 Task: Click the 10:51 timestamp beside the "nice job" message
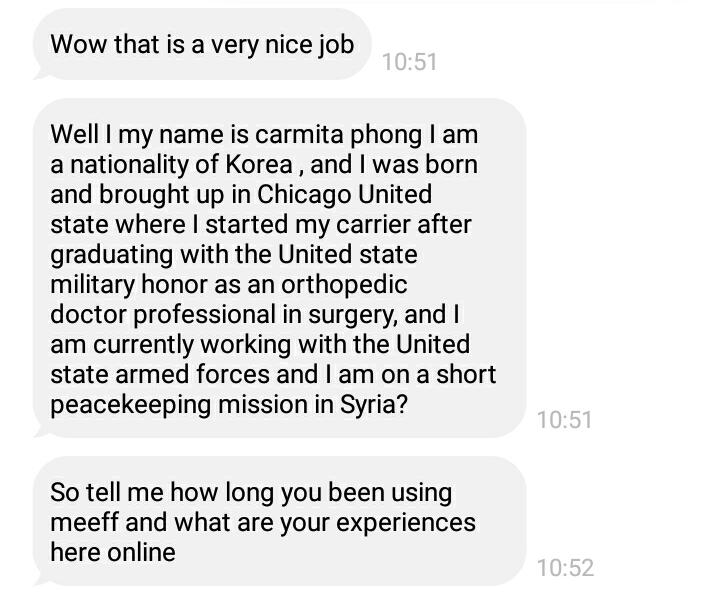pyautogui.click(x=409, y=62)
